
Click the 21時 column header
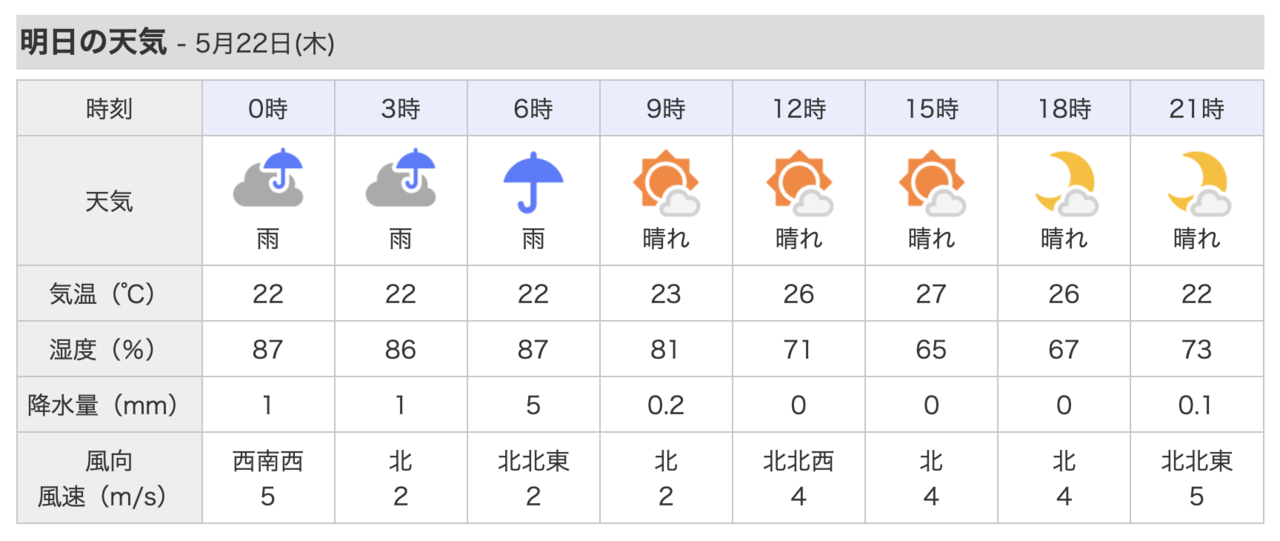(1197, 109)
